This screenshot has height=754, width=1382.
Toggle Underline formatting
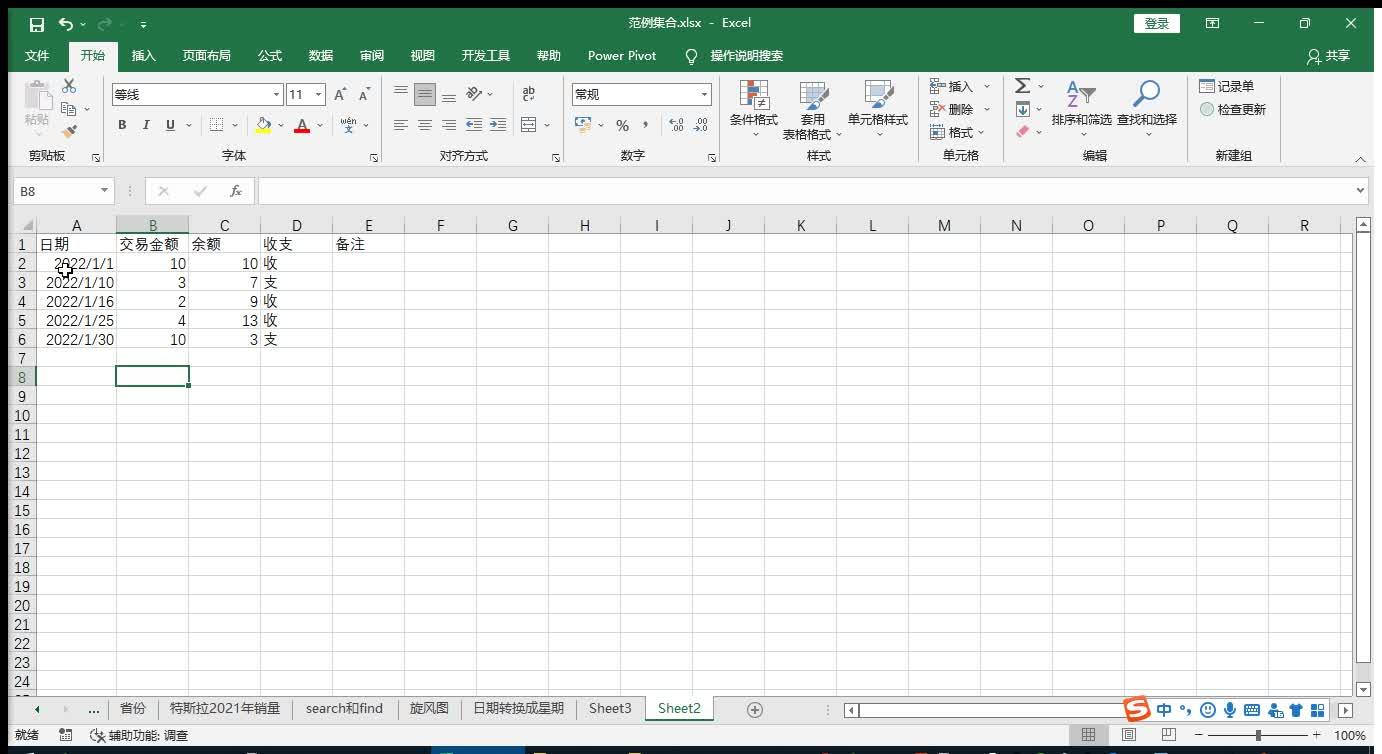point(170,125)
